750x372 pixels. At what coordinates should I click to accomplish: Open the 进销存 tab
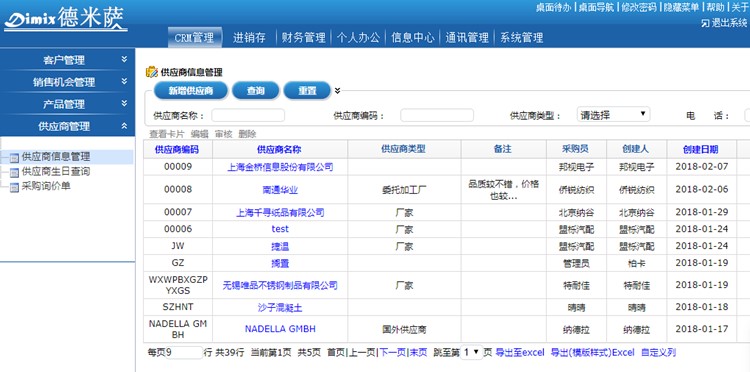pos(249,37)
